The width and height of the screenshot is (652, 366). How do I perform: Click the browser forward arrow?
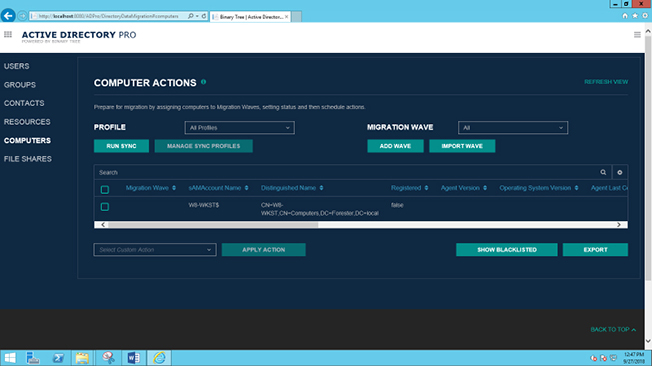pos(22,16)
